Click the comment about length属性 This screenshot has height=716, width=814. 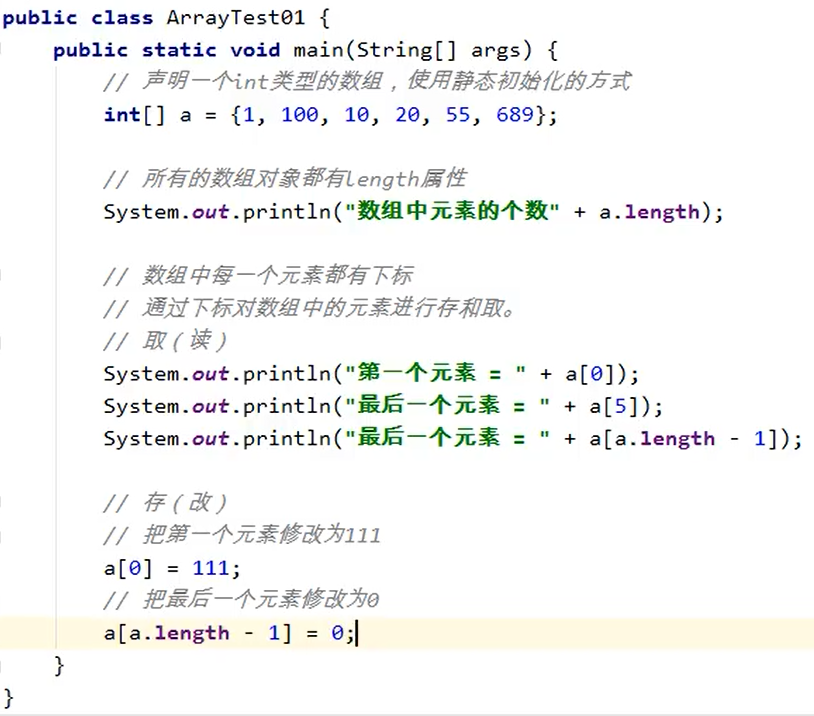284,179
